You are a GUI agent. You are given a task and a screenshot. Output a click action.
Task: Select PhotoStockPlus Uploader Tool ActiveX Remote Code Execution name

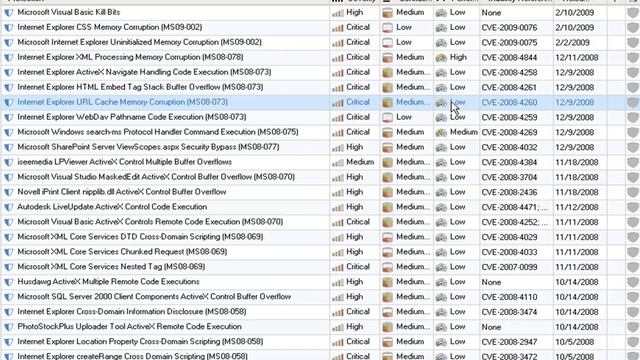[x=129, y=327]
